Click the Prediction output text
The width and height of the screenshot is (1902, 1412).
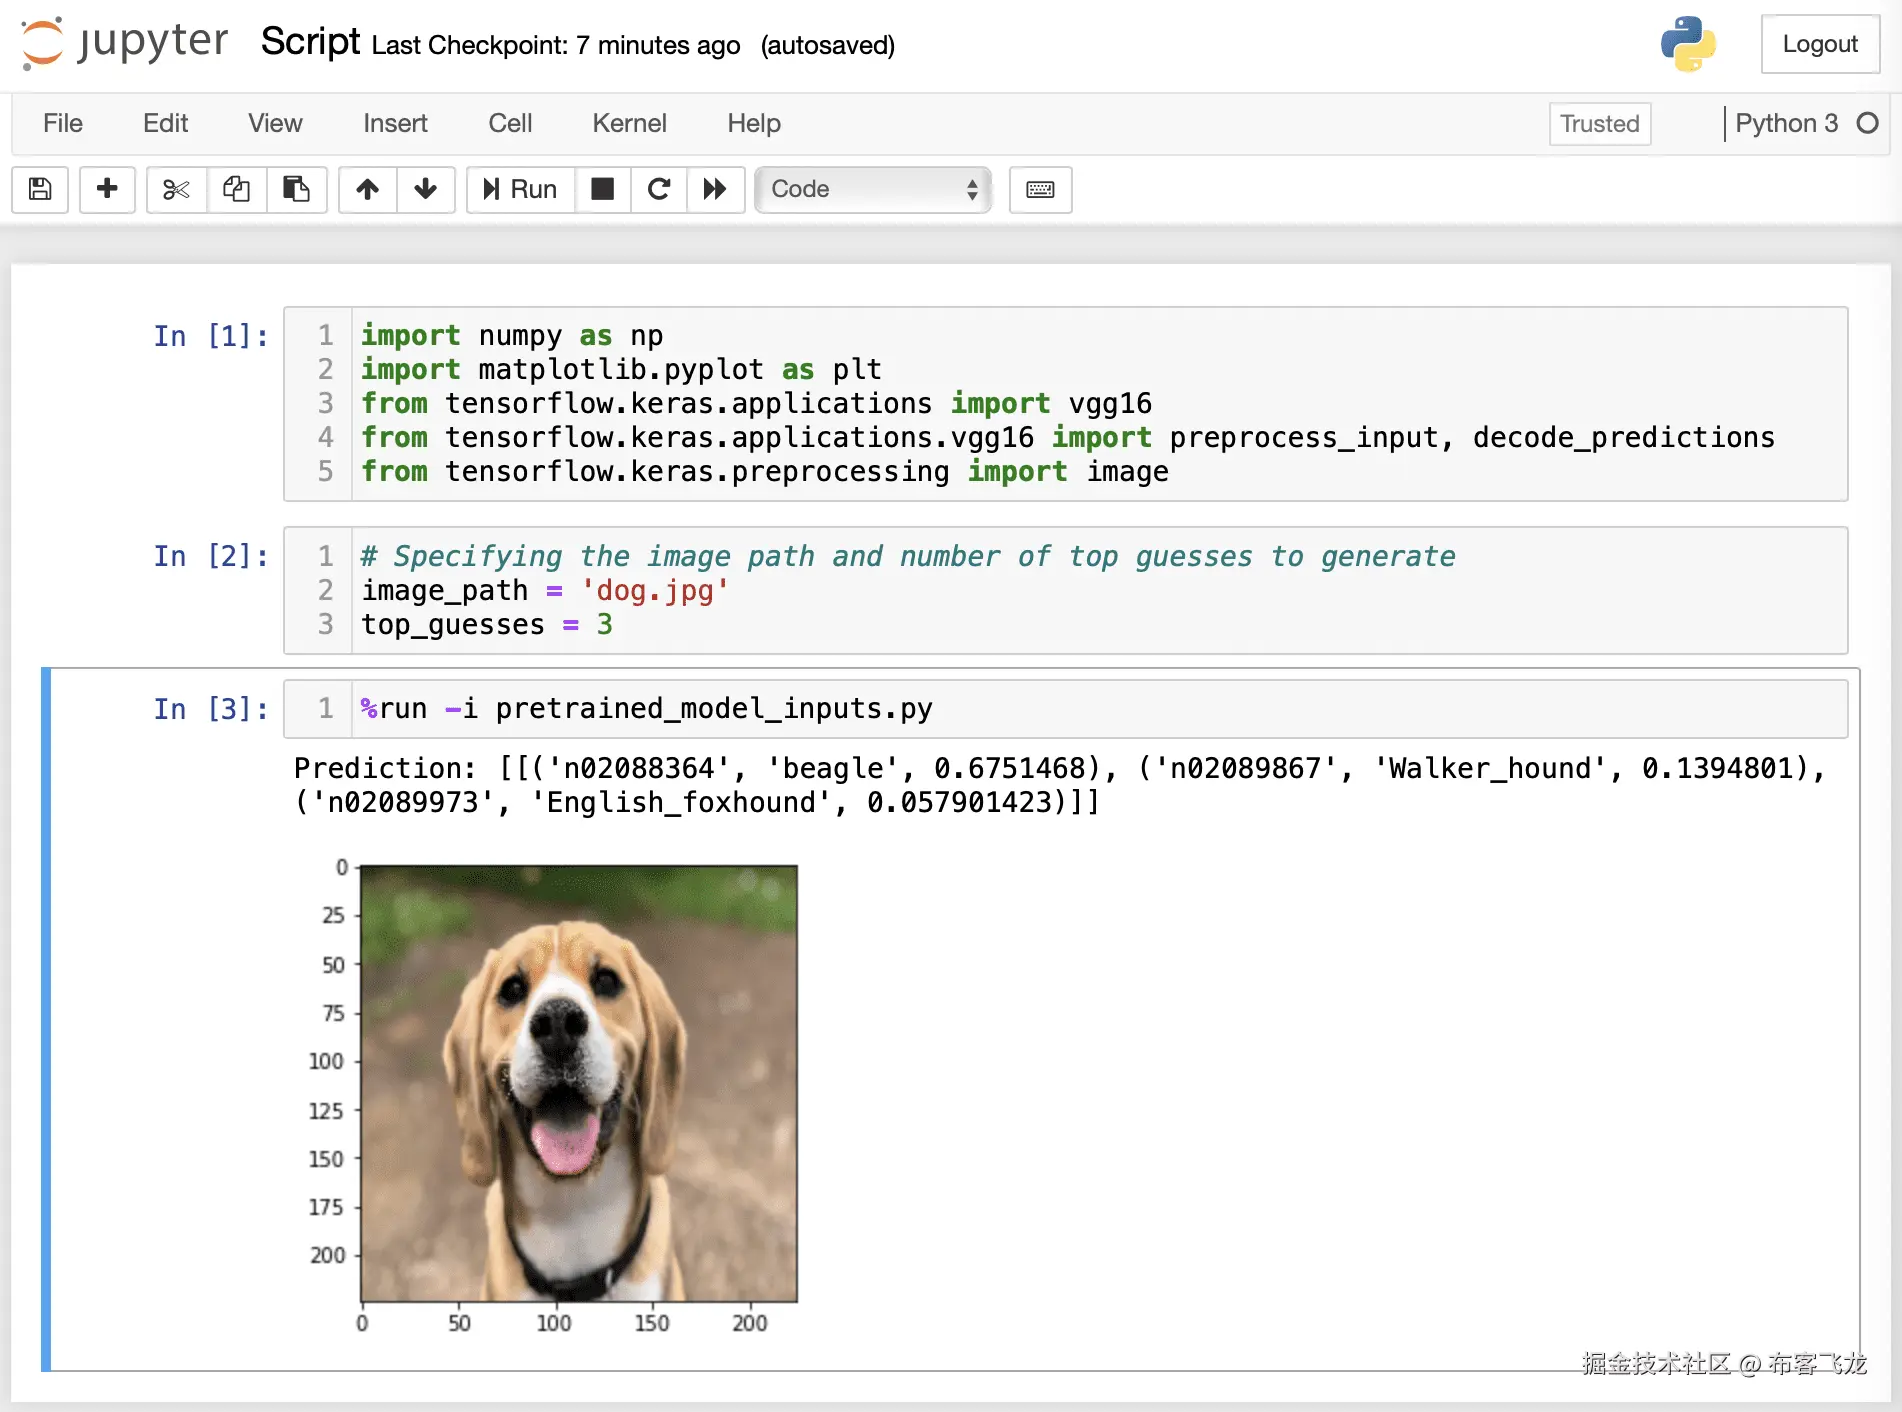coord(1060,785)
